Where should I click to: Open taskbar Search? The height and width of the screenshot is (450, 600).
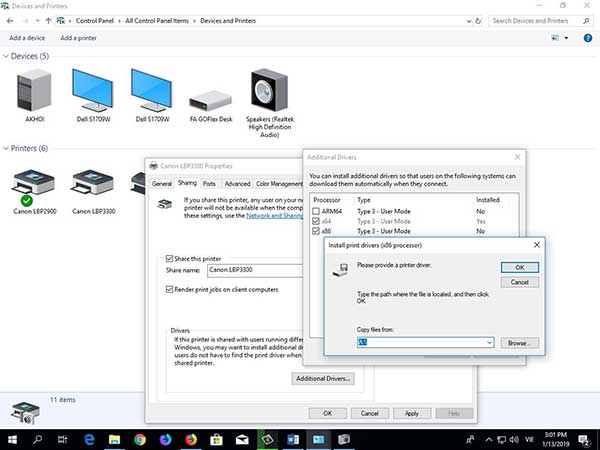point(38,439)
